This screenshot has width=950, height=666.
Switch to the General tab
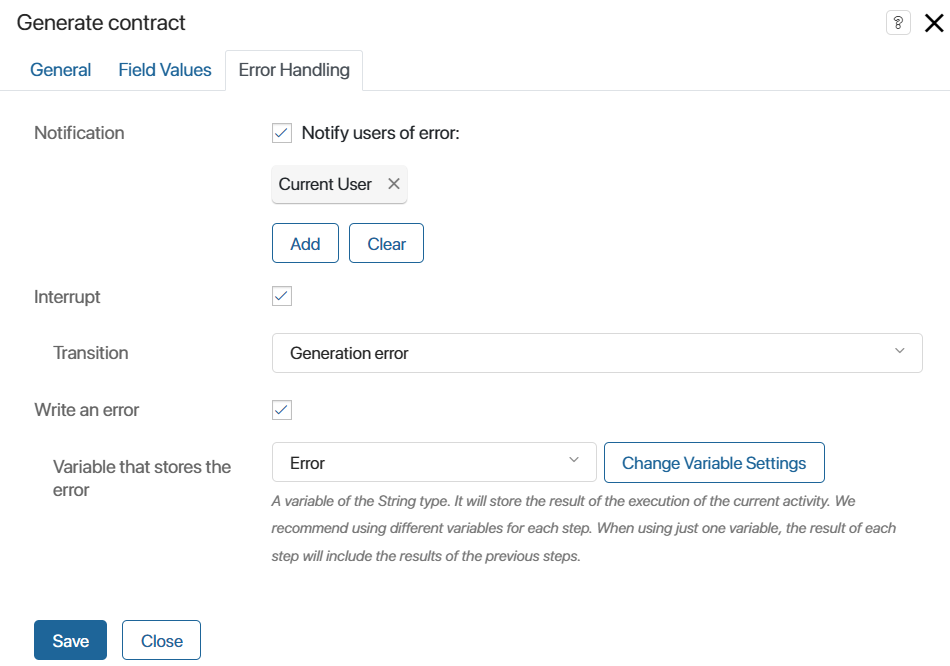[x=61, y=70]
